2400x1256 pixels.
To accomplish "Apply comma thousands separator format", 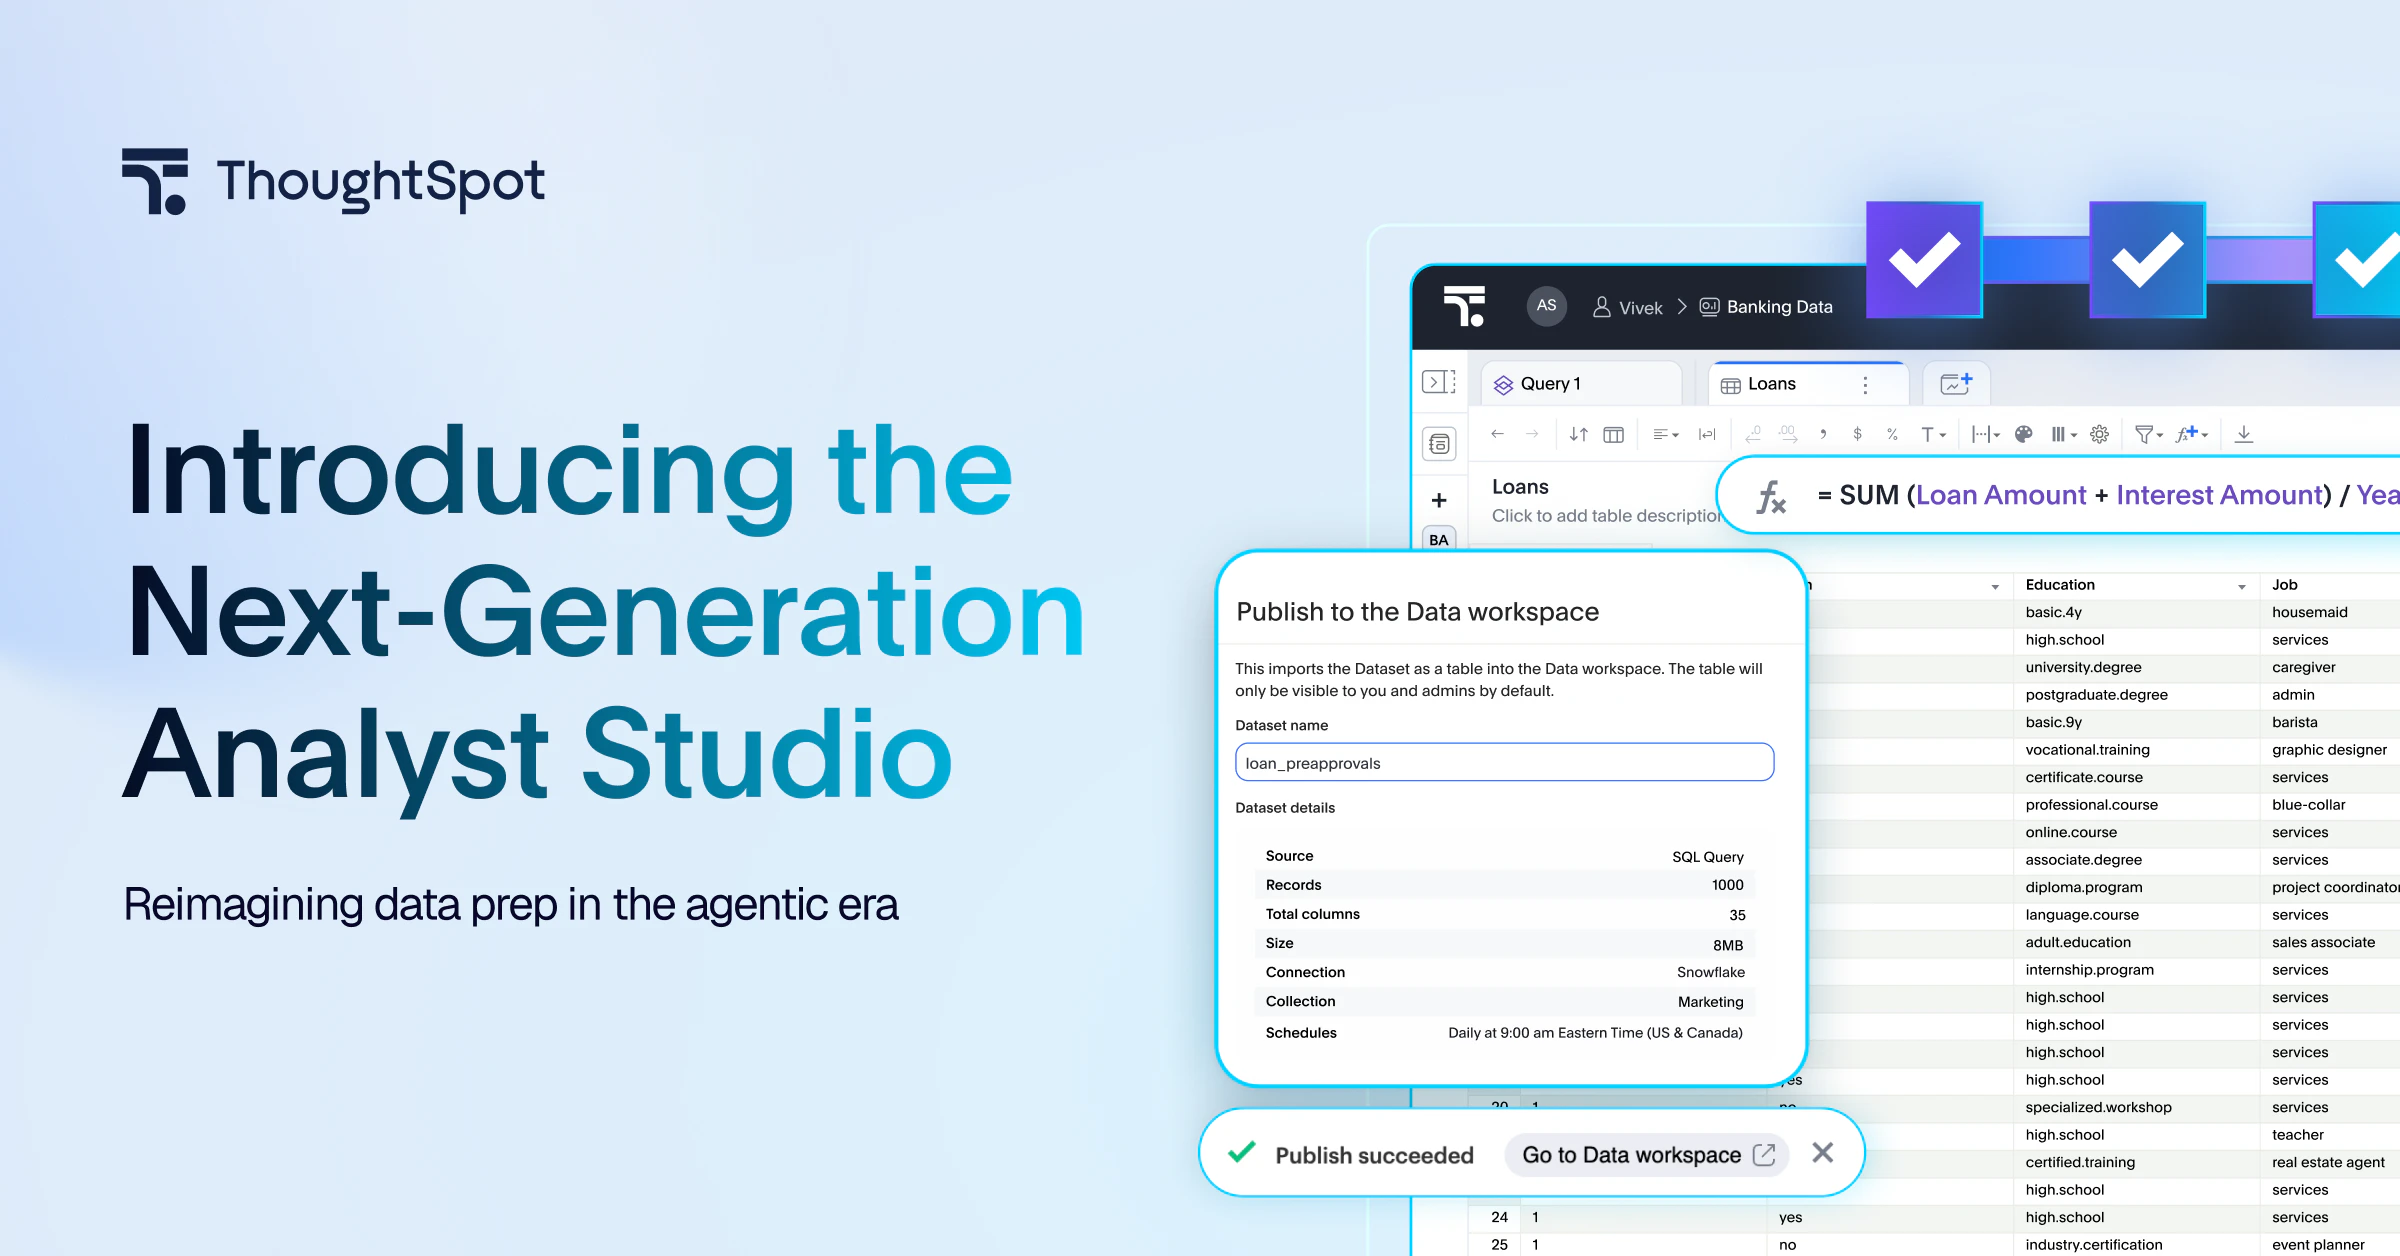I will (1823, 434).
